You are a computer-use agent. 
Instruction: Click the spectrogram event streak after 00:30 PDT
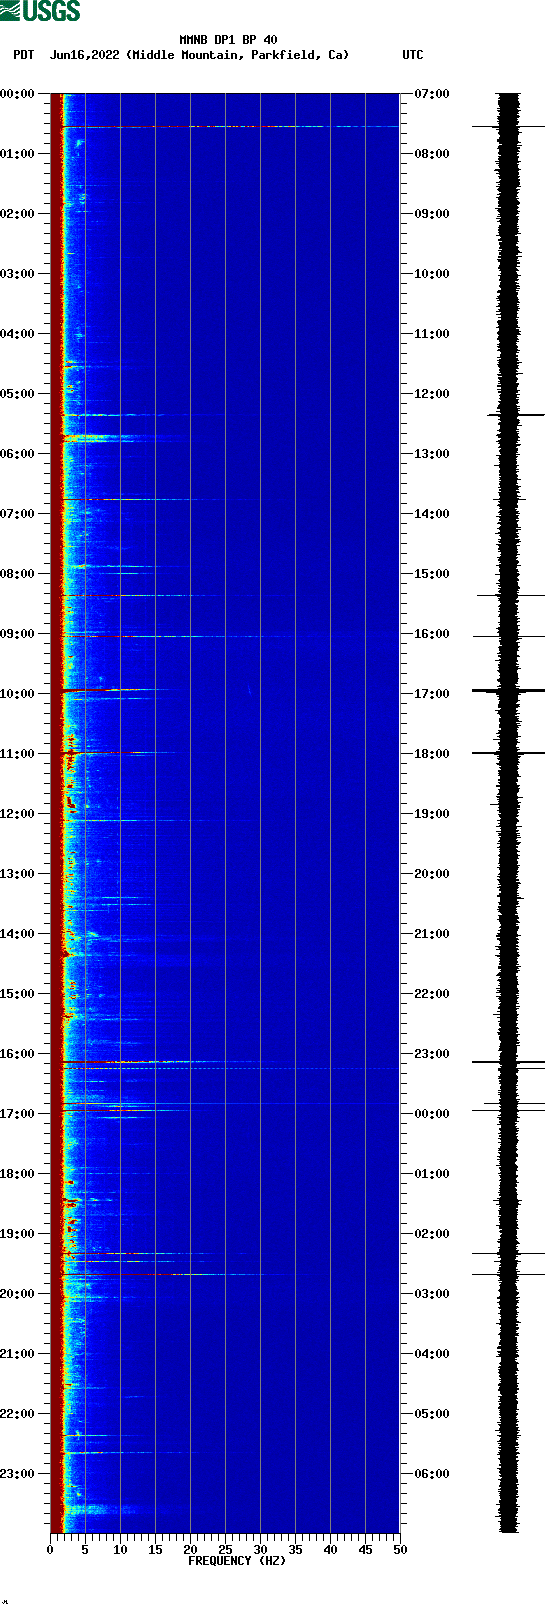(x=230, y=127)
